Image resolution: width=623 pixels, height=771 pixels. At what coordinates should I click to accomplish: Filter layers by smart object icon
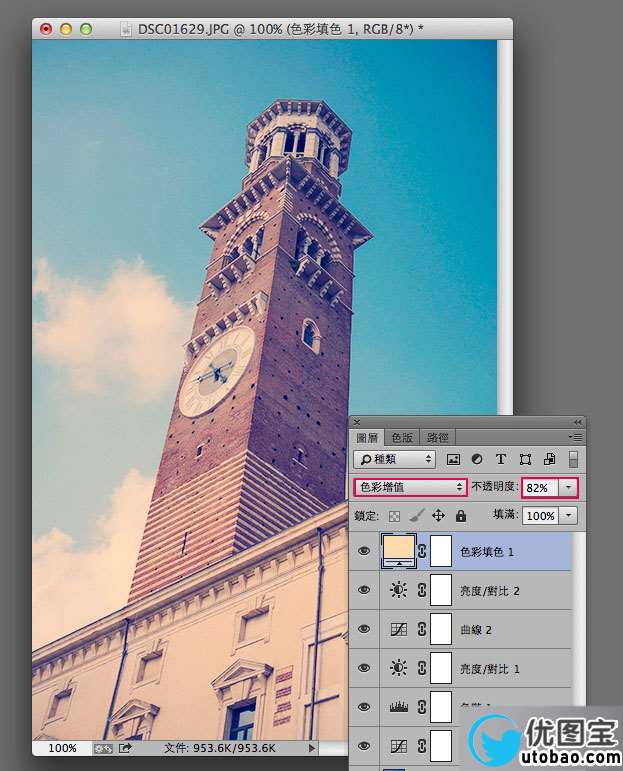pyautogui.click(x=549, y=459)
